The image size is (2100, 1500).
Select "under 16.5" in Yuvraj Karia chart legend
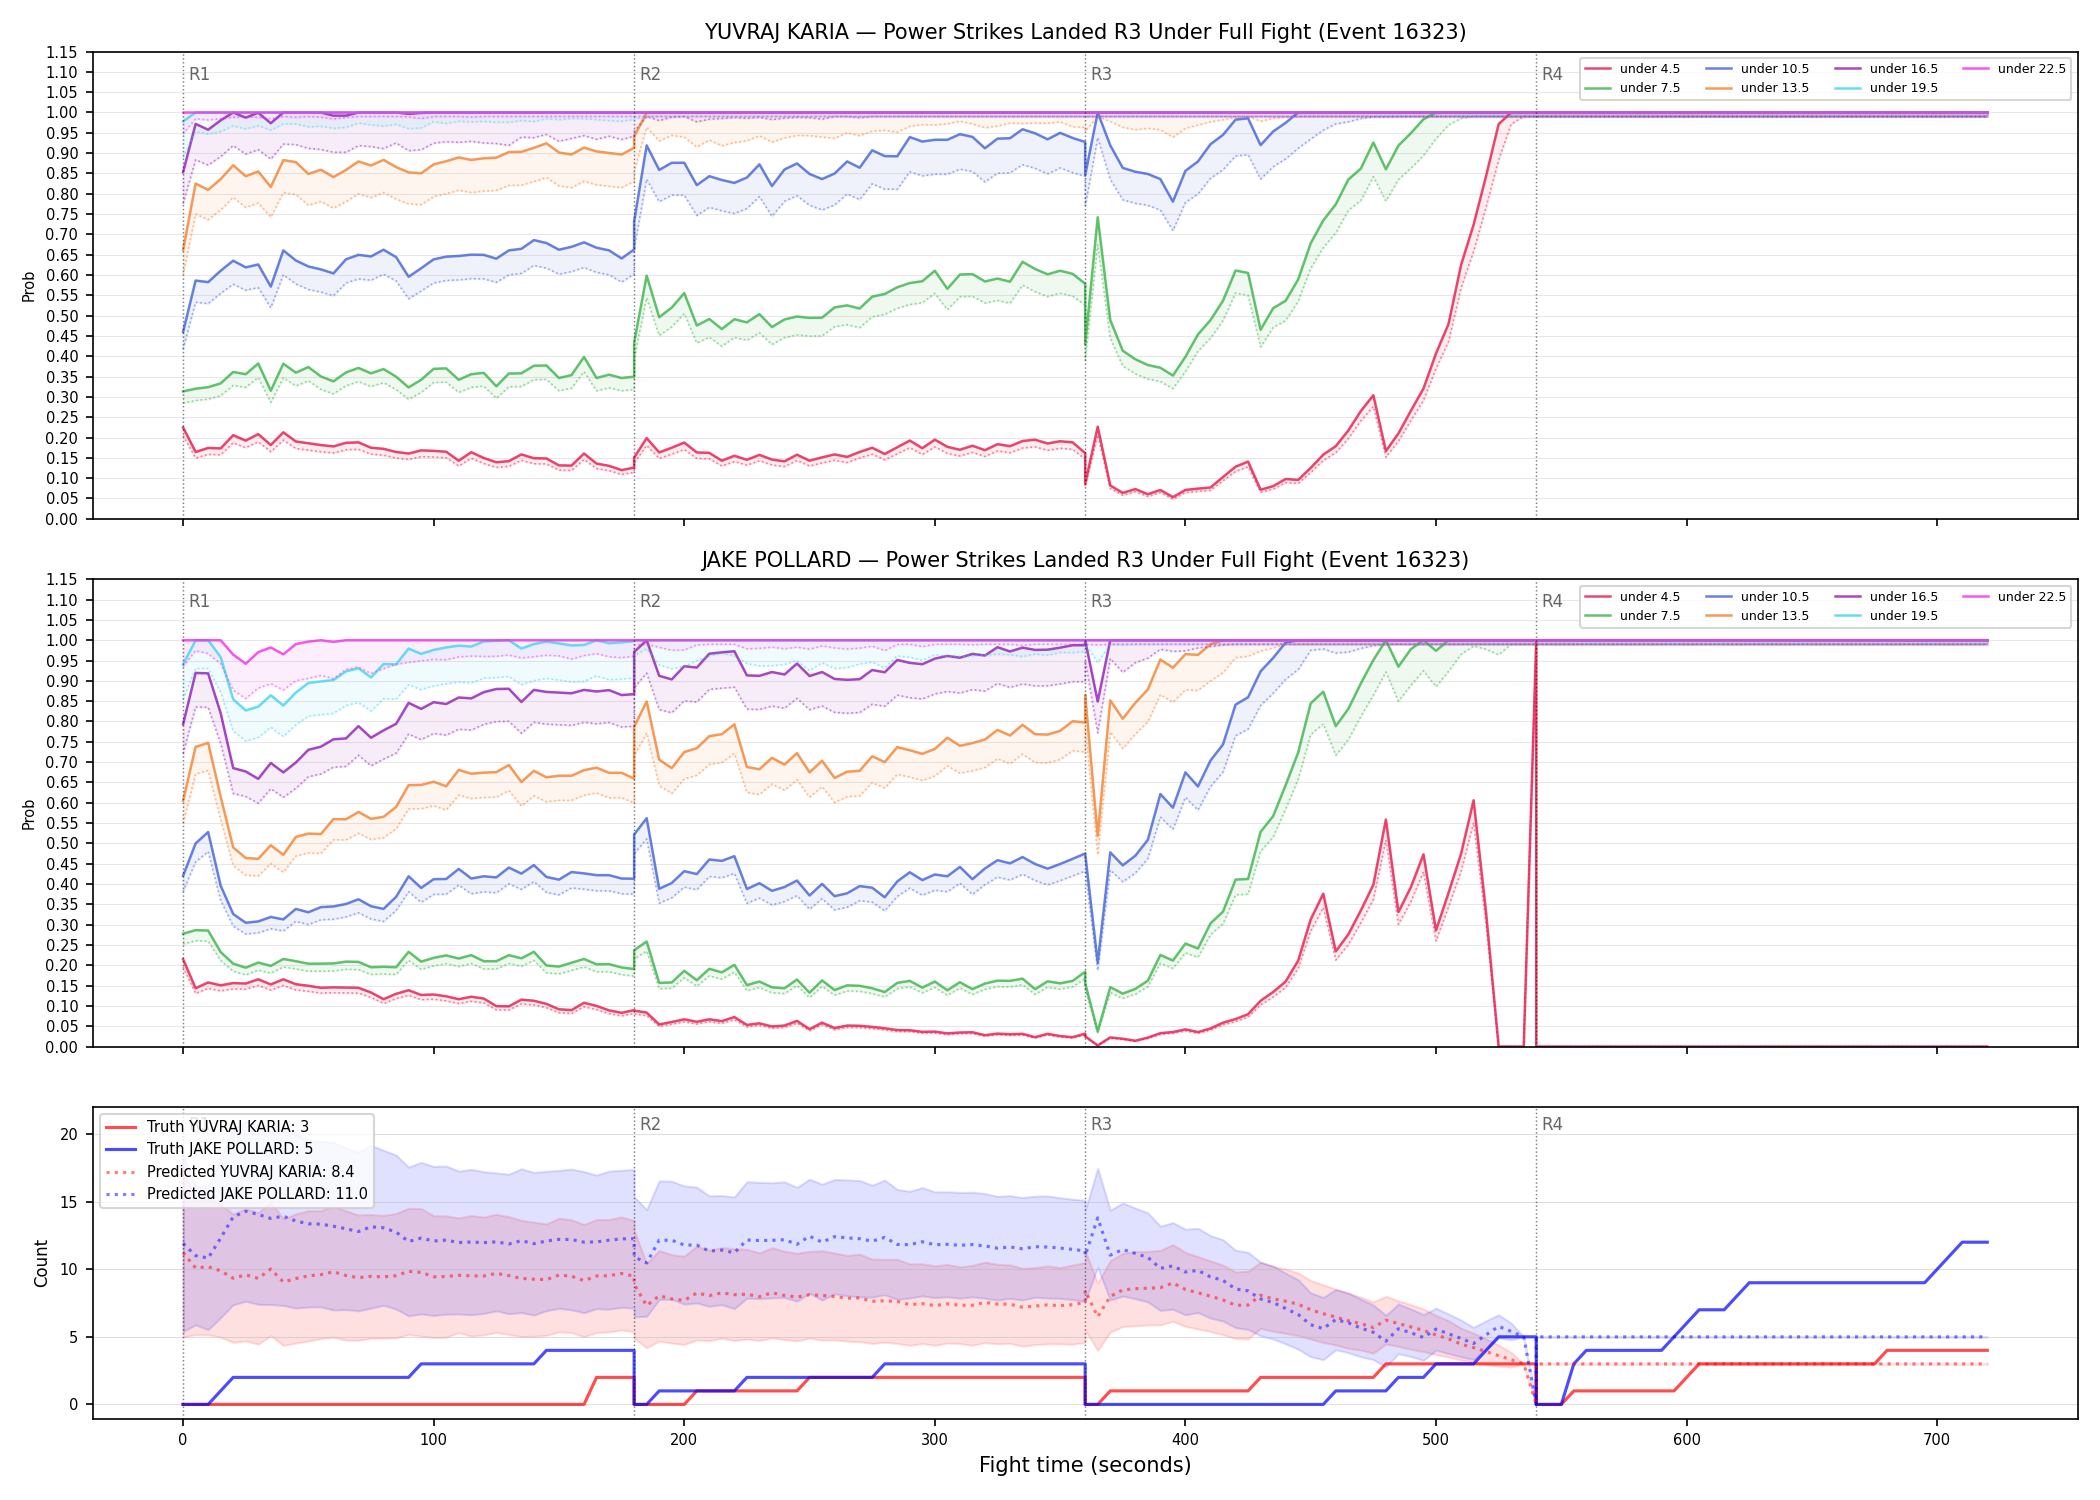click(1887, 69)
